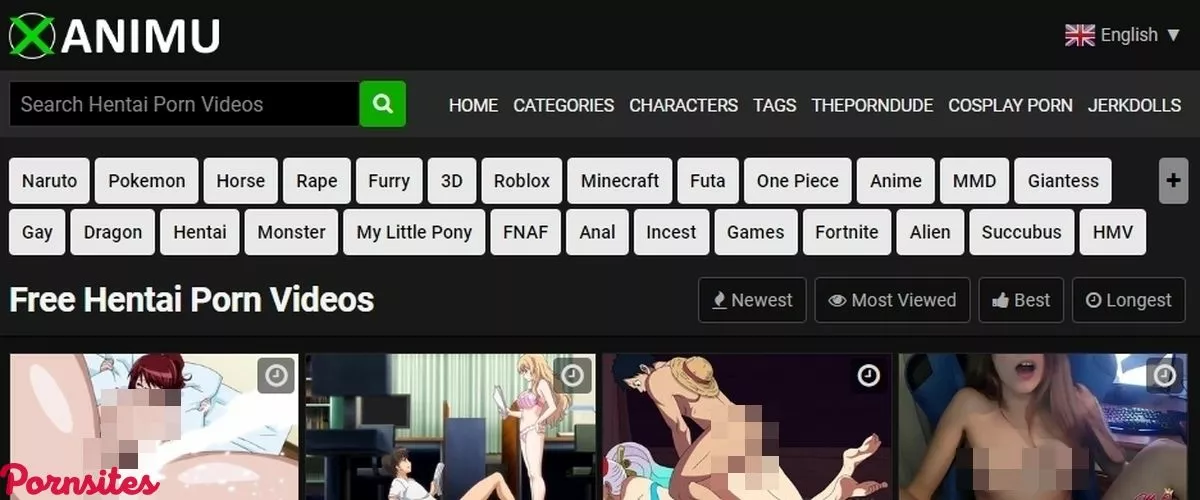Open the CHARACTERS menu item
This screenshot has width=1200, height=500.
pyautogui.click(x=683, y=105)
